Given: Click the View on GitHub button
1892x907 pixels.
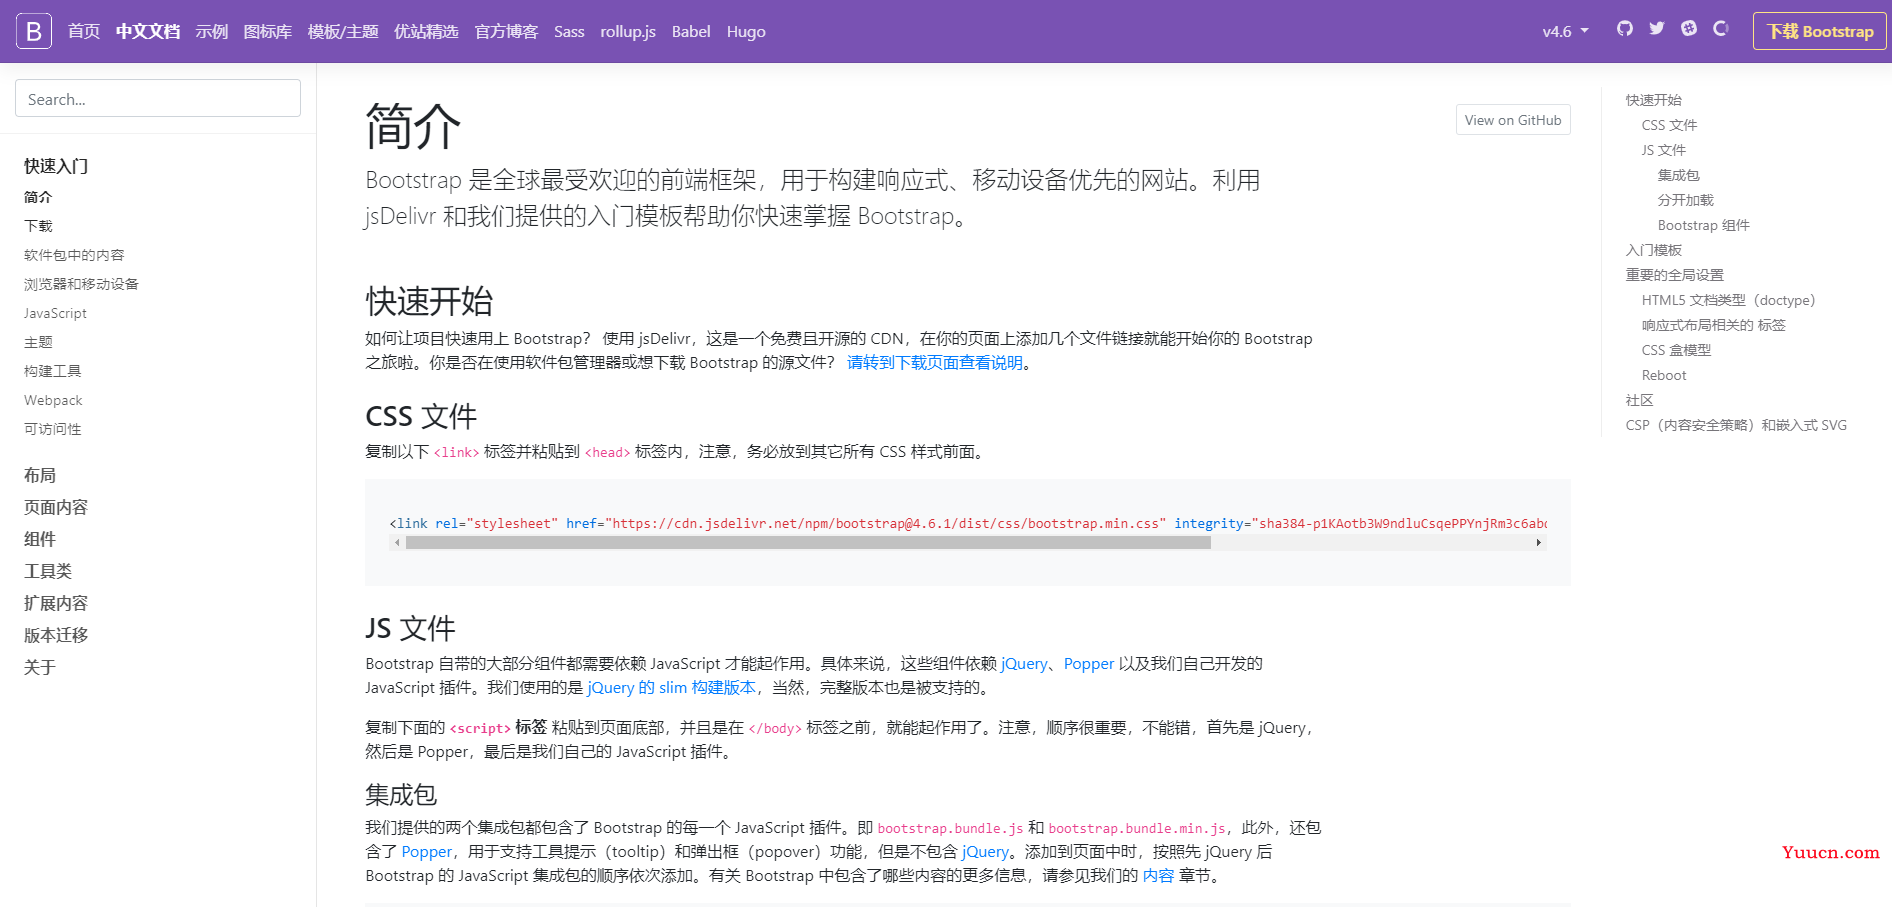Looking at the screenshot, I should tap(1513, 120).
